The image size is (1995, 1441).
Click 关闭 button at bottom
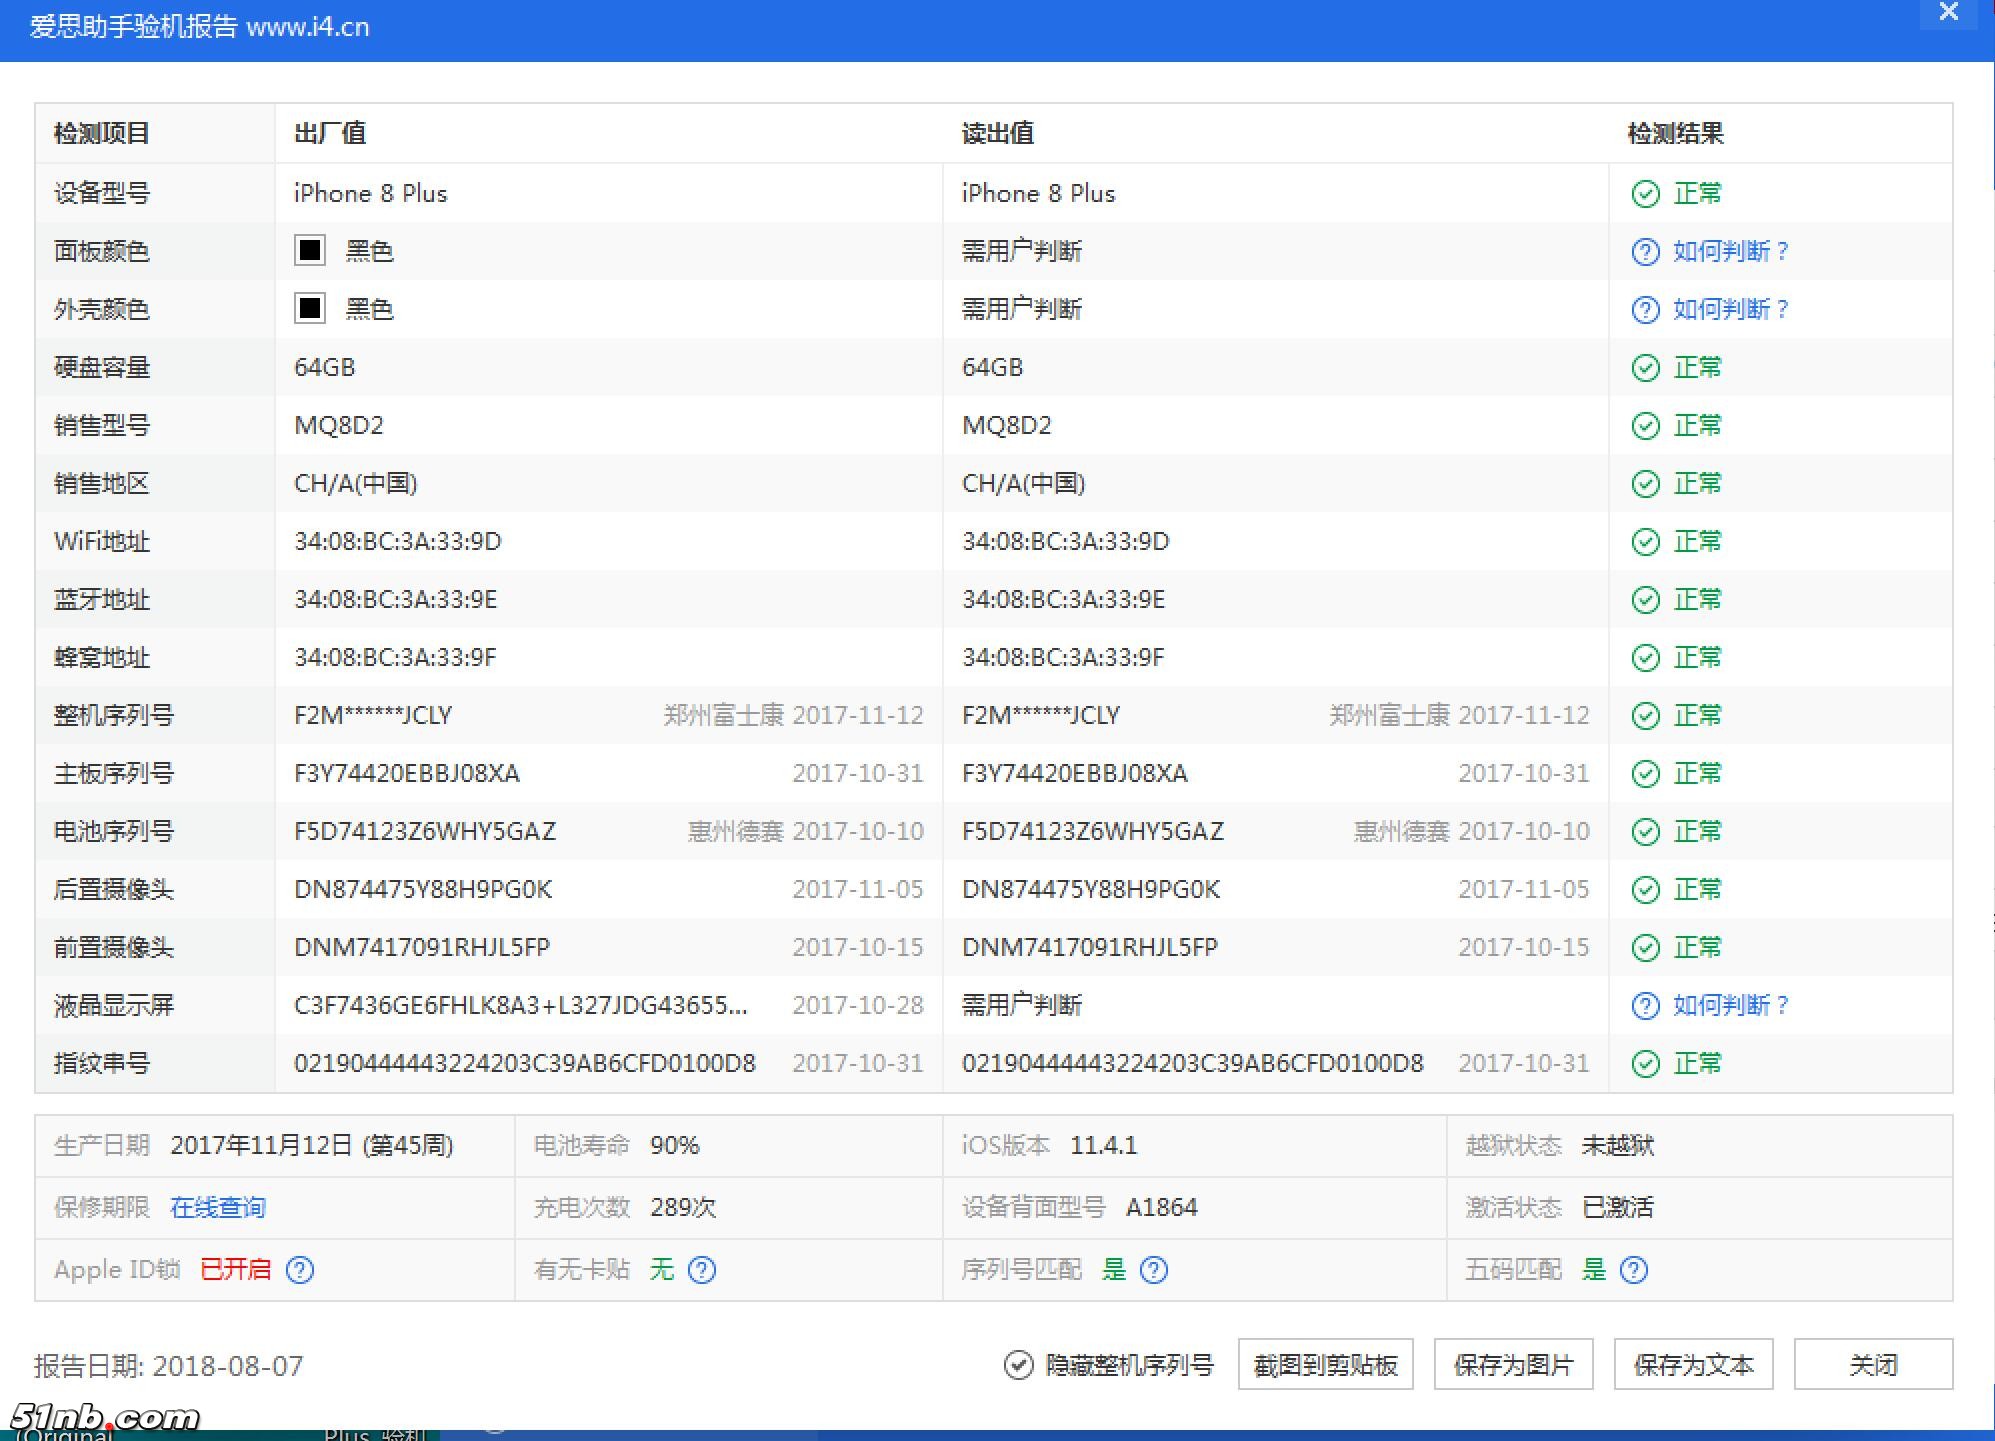[1873, 1365]
